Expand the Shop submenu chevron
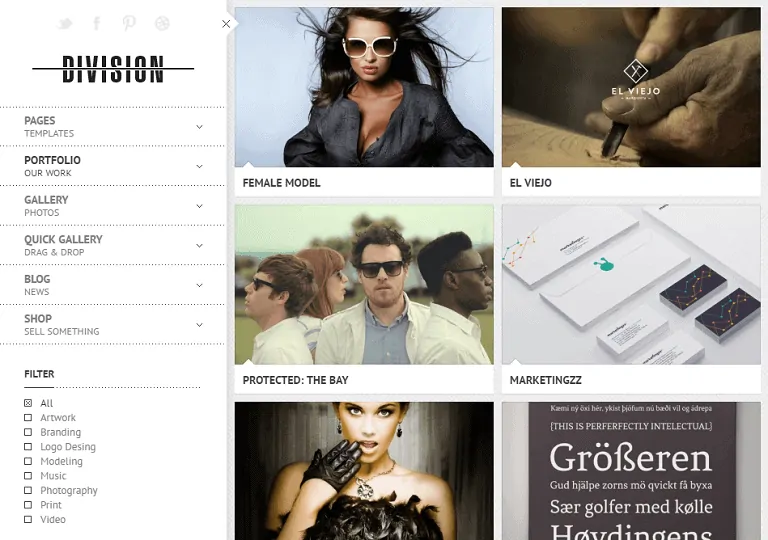The image size is (768, 540). pos(199,325)
